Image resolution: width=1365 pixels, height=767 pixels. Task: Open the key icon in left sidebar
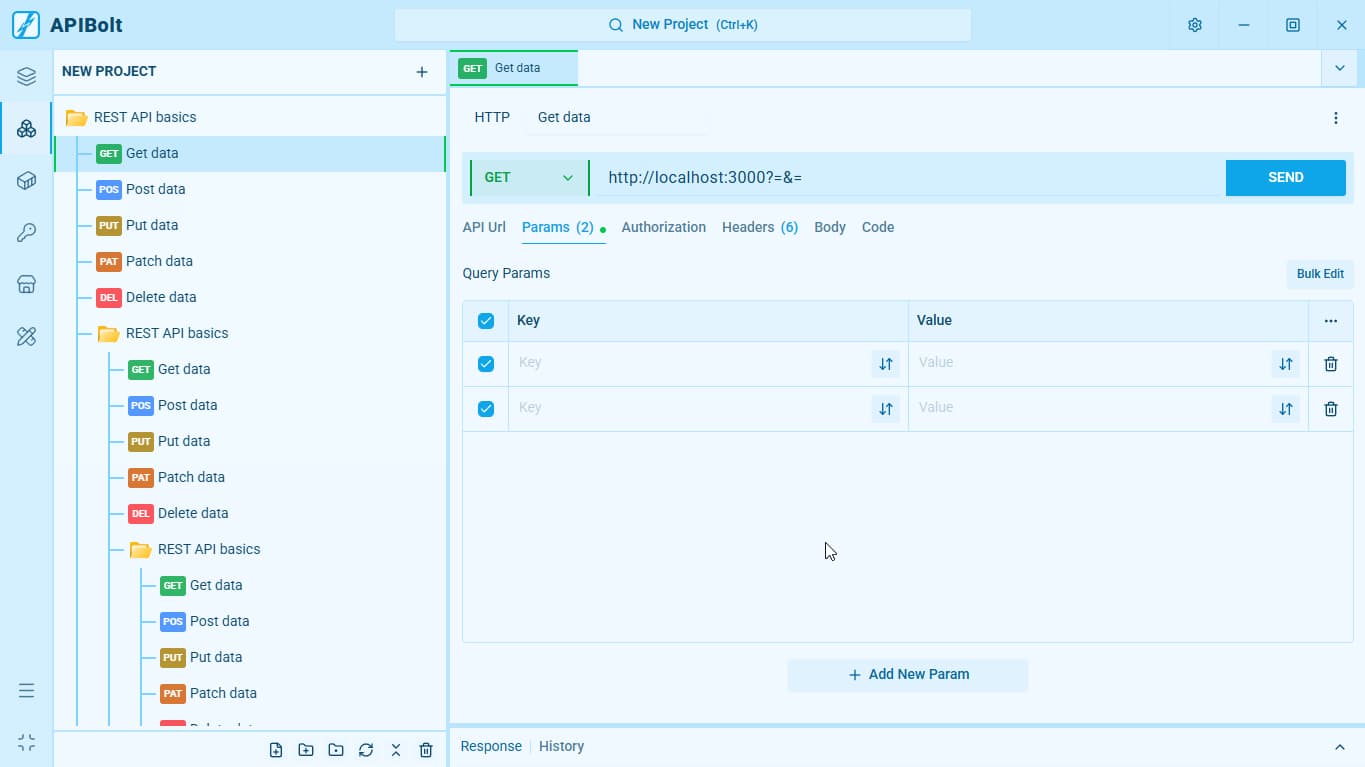27,233
